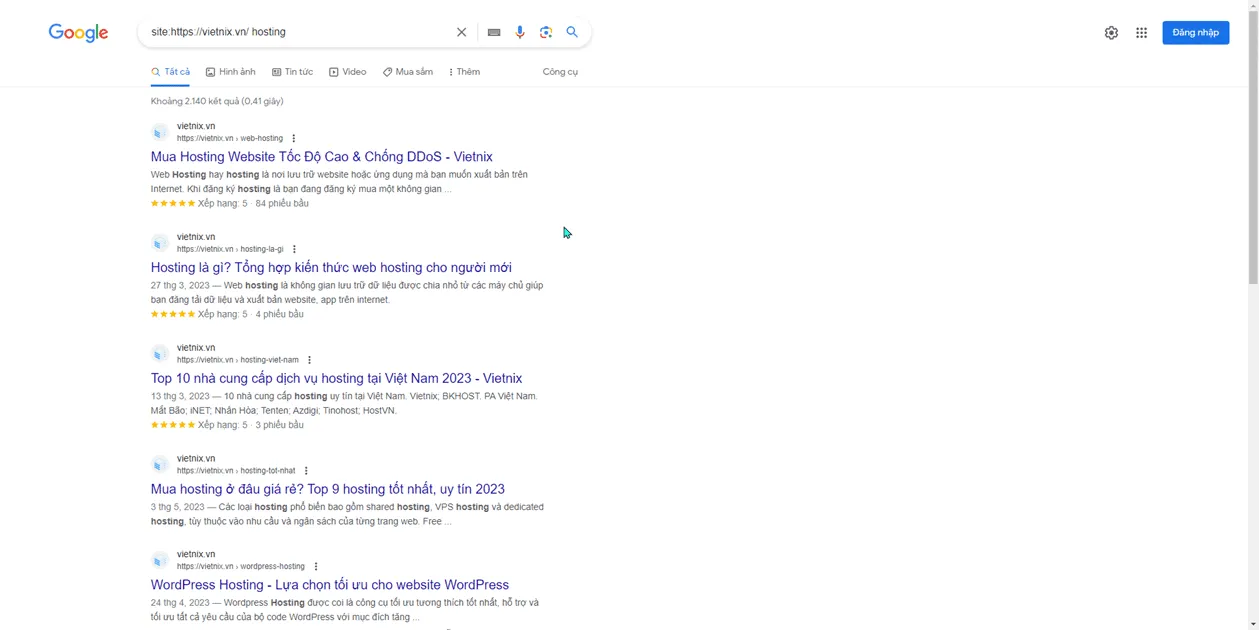1259x630 pixels.
Task: Expand Thêm to see more search categories
Action: (464, 71)
